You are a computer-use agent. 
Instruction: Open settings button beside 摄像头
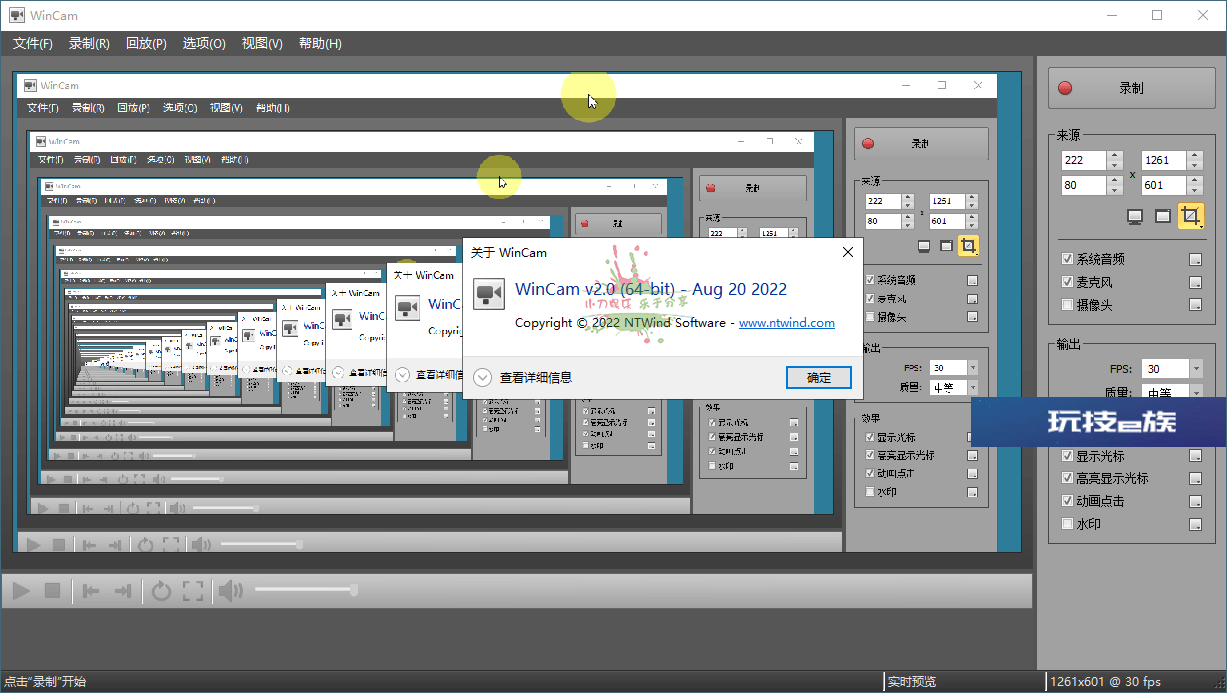tap(1195, 305)
